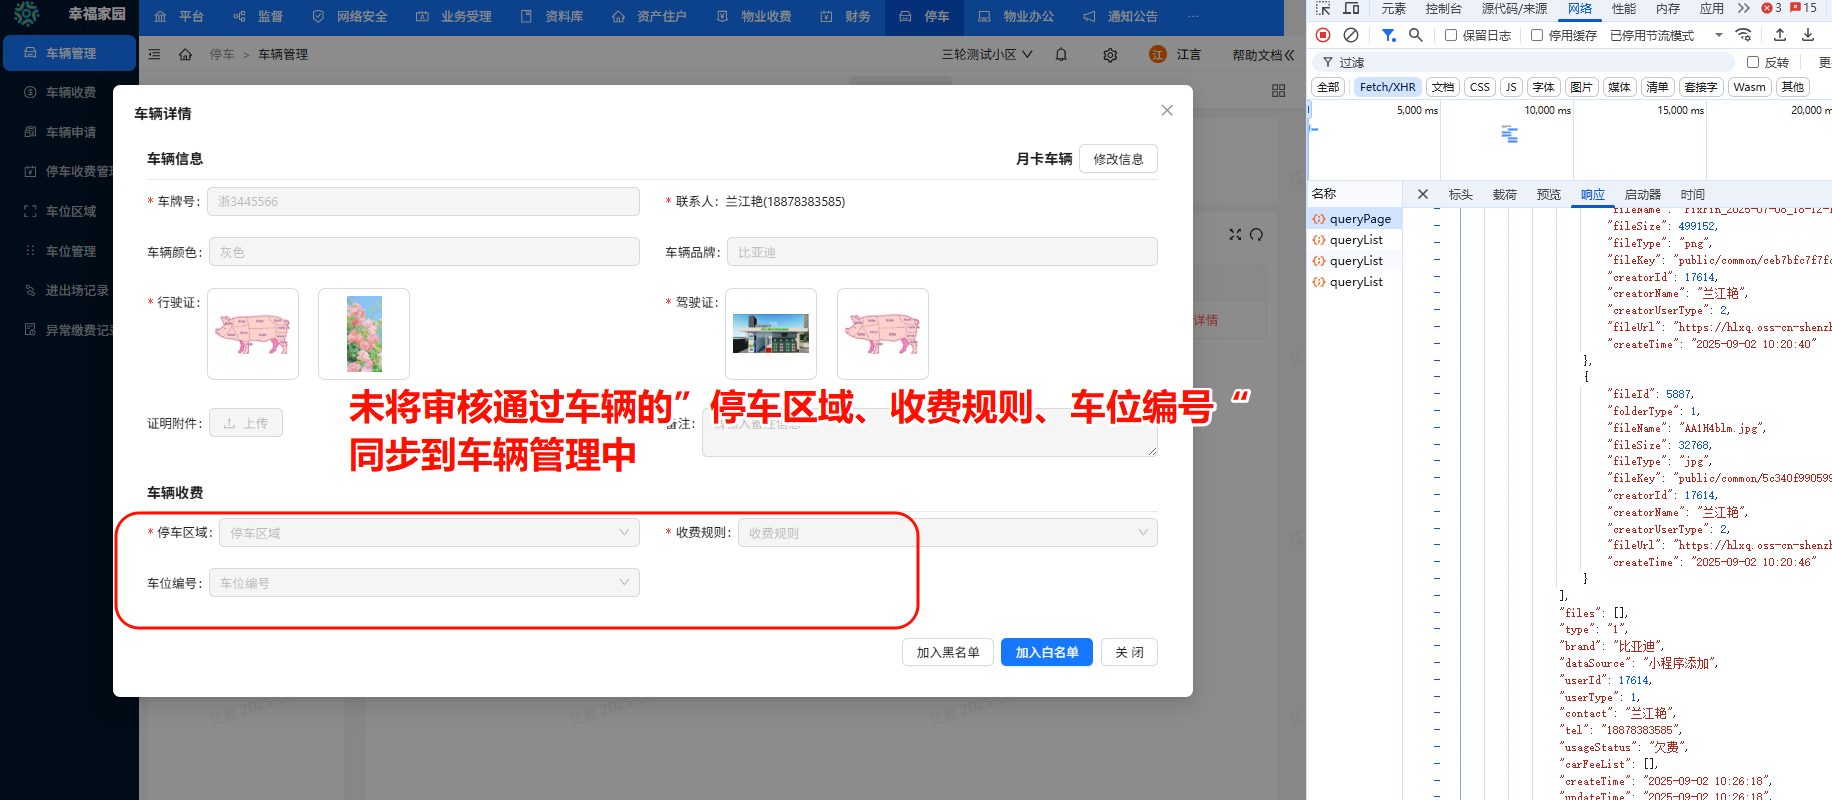
Task: Click the grid layout icon
Action: coord(1278,91)
